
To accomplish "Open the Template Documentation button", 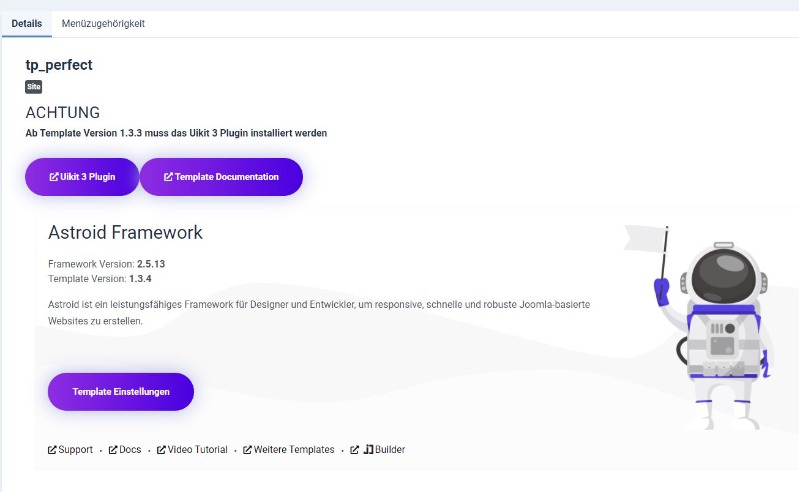I will (x=221, y=177).
